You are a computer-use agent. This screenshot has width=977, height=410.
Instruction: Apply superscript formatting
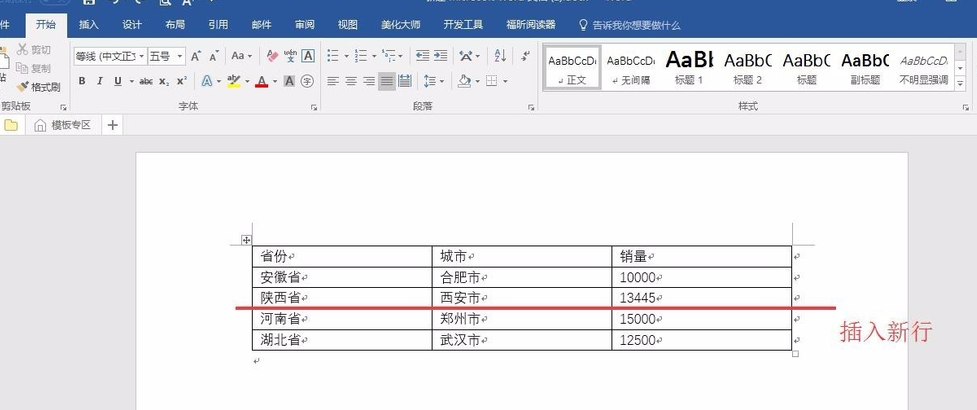[181, 81]
